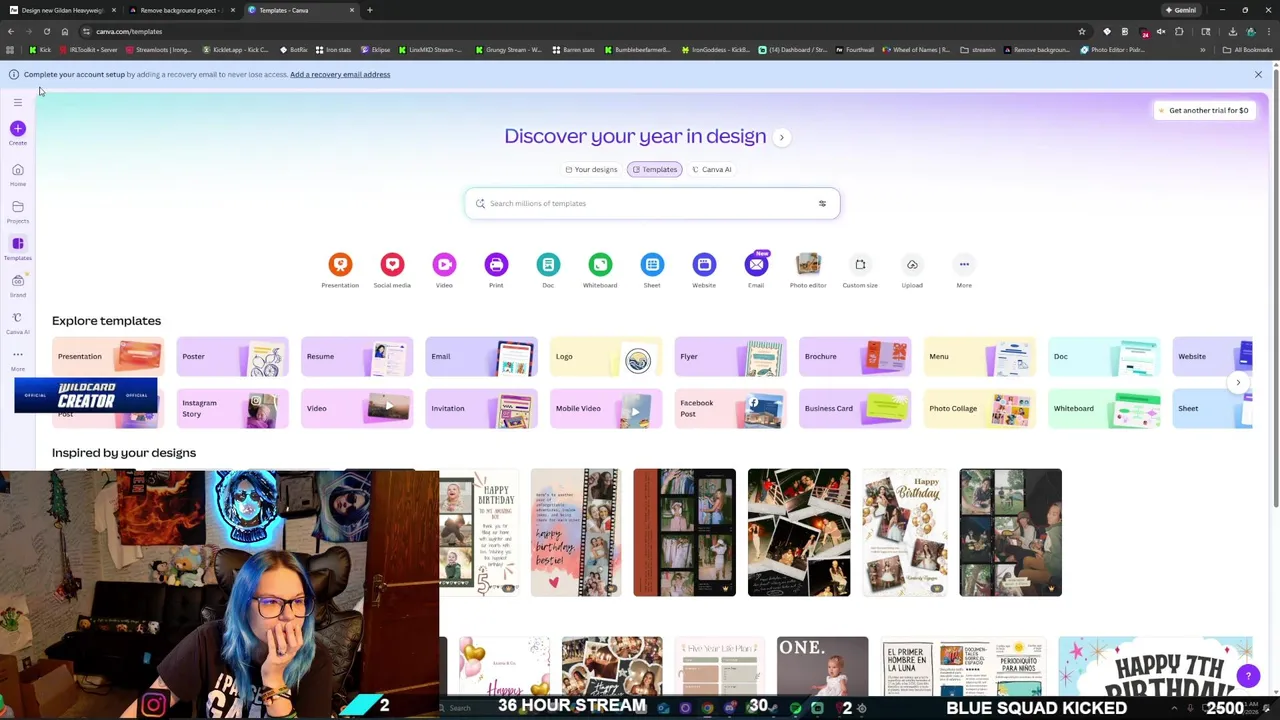
Task: Open the Whiteboard category icon
Action: [x=600, y=264]
